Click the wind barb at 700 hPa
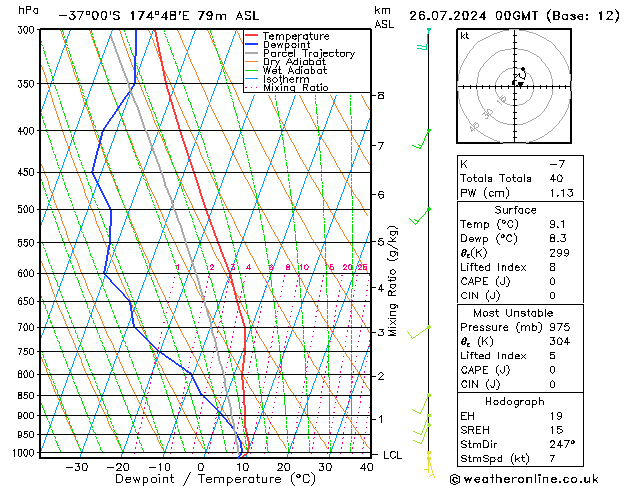Screen dimensions: 629x486 tap(419, 332)
